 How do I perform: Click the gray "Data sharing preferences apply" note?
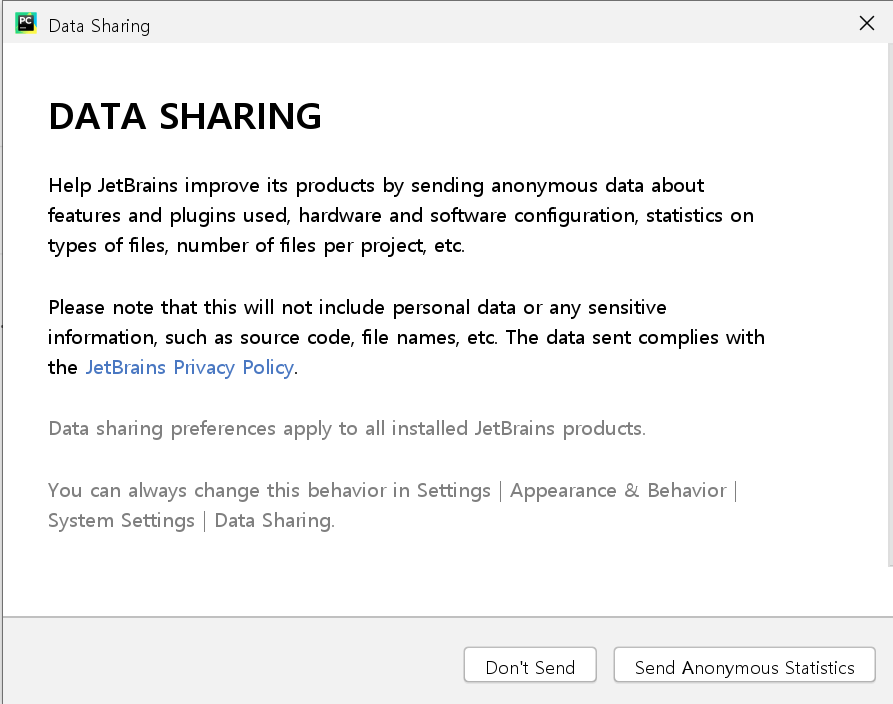[346, 429]
